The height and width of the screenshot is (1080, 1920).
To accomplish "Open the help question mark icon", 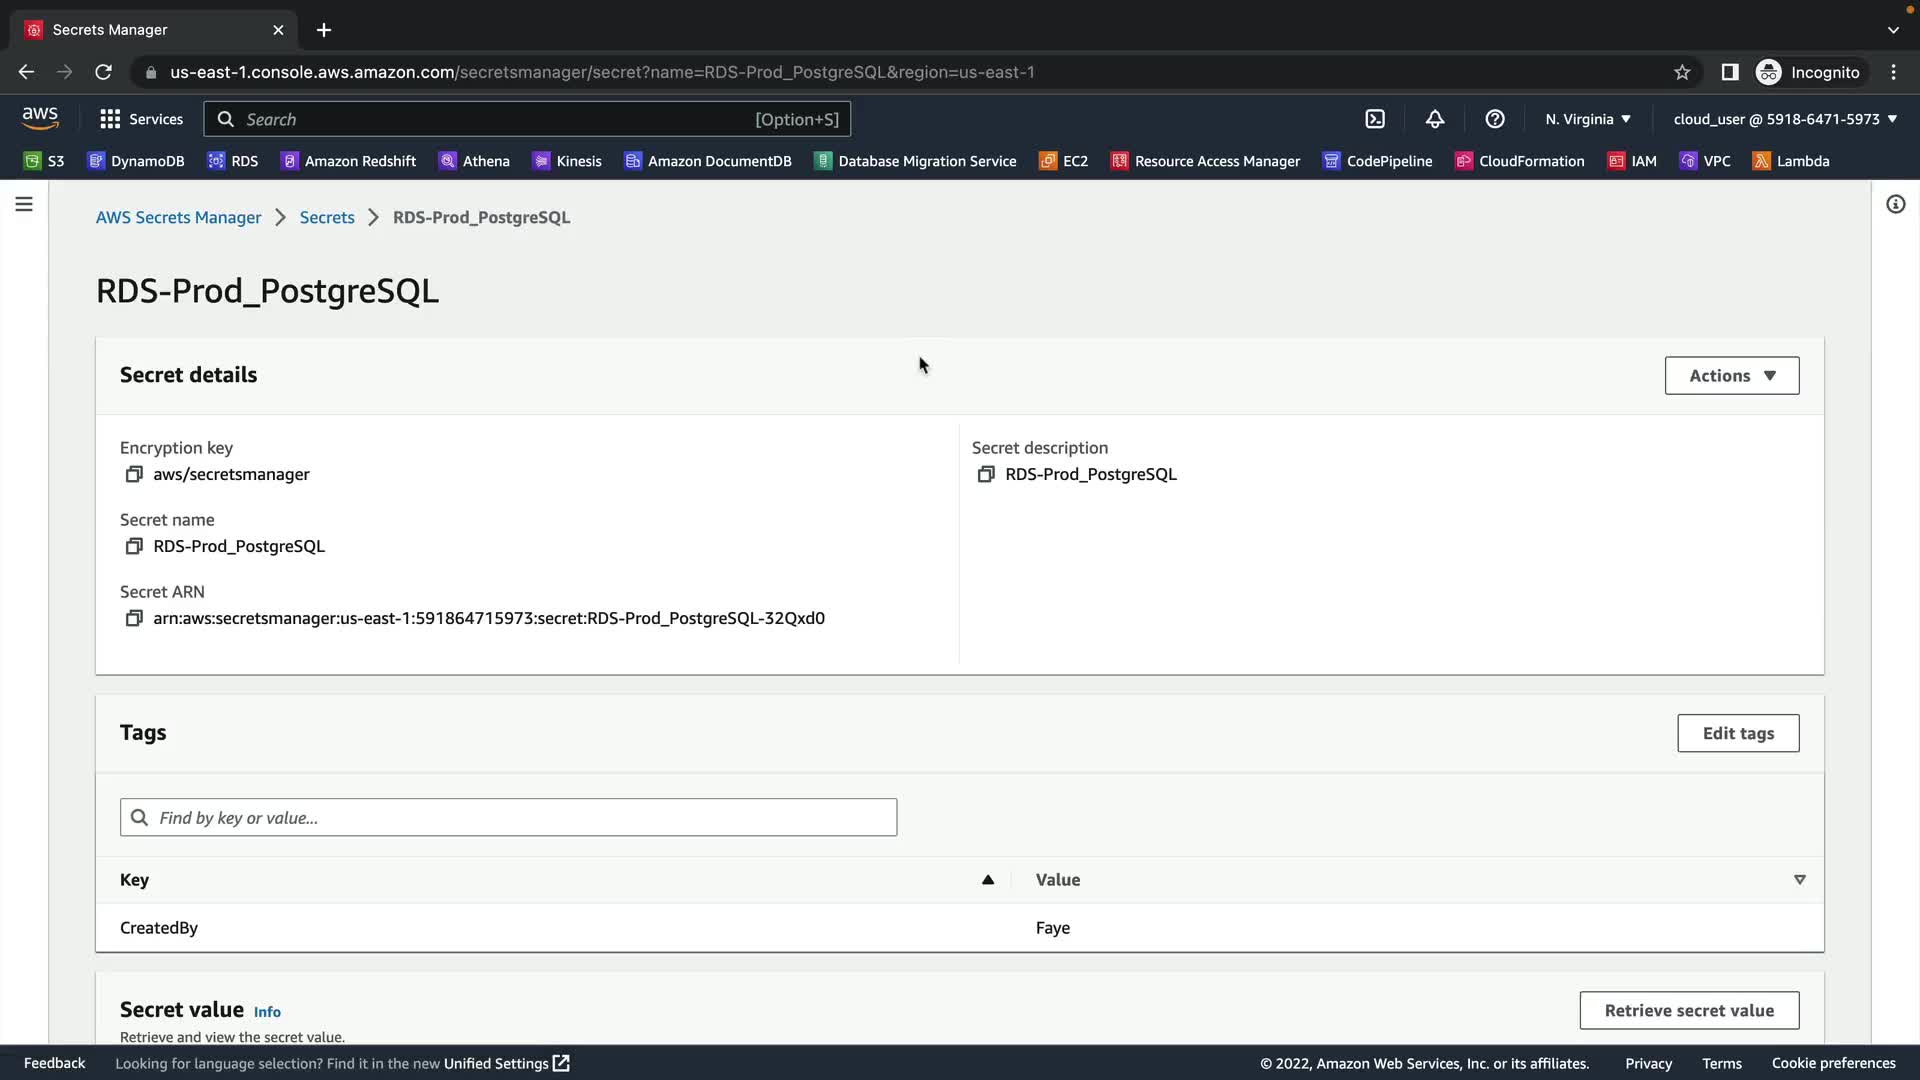I will pos(1495,119).
